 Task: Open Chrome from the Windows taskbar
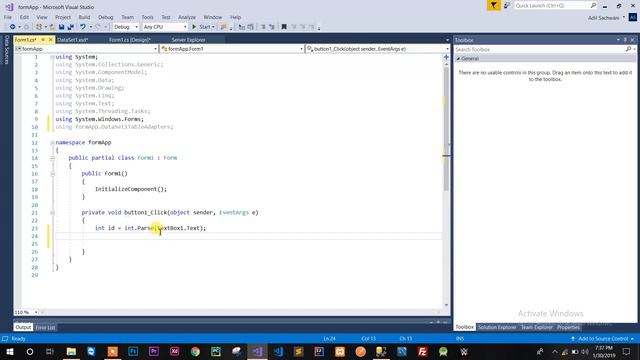195,351
